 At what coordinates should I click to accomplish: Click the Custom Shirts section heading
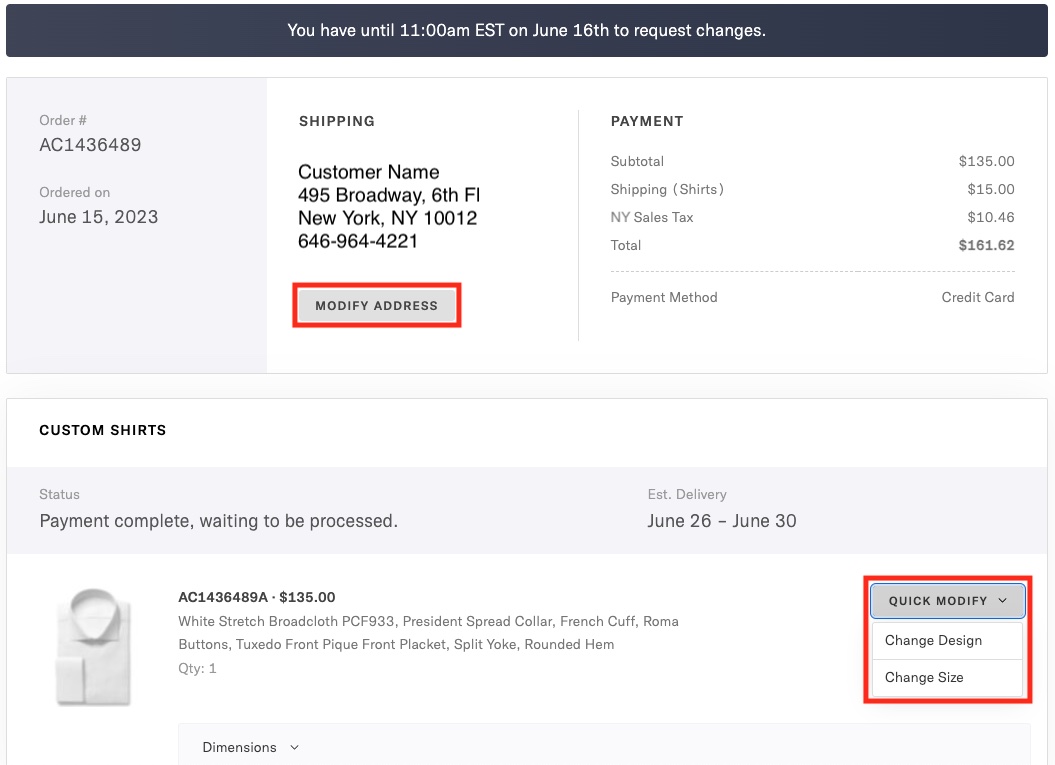pyautogui.click(x=103, y=430)
